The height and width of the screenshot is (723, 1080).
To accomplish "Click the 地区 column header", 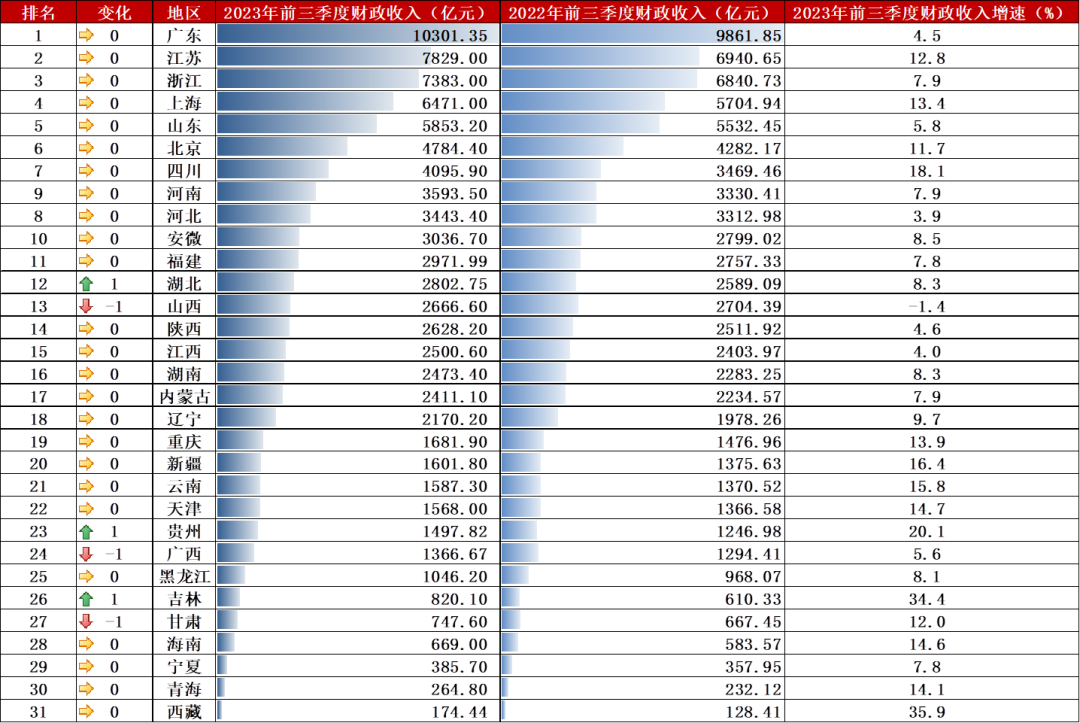I will tap(184, 12).
